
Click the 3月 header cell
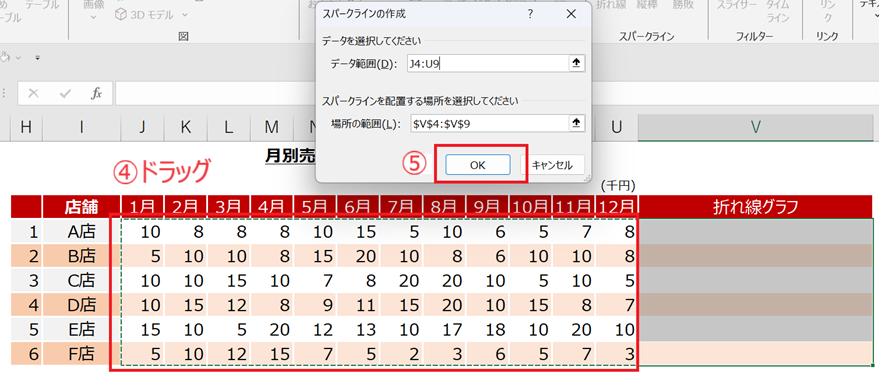click(229, 207)
